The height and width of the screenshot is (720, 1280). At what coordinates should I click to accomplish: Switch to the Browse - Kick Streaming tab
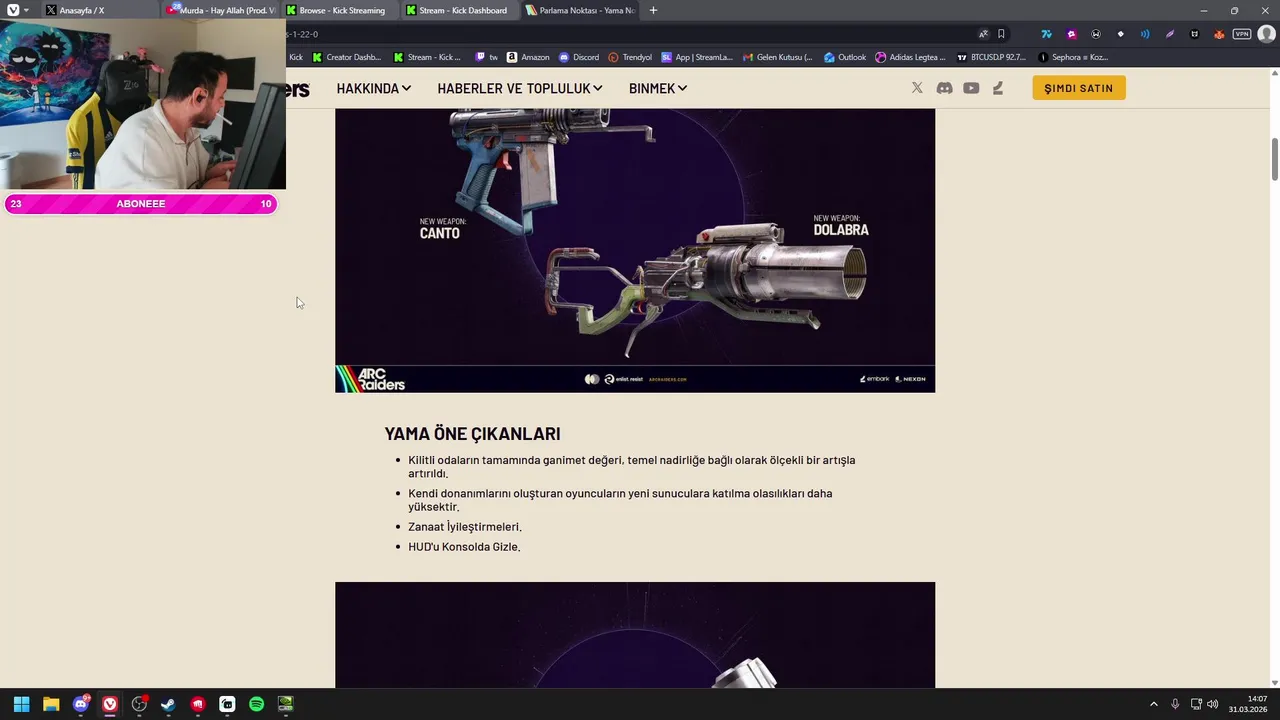pyautogui.click(x=340, y=10)
